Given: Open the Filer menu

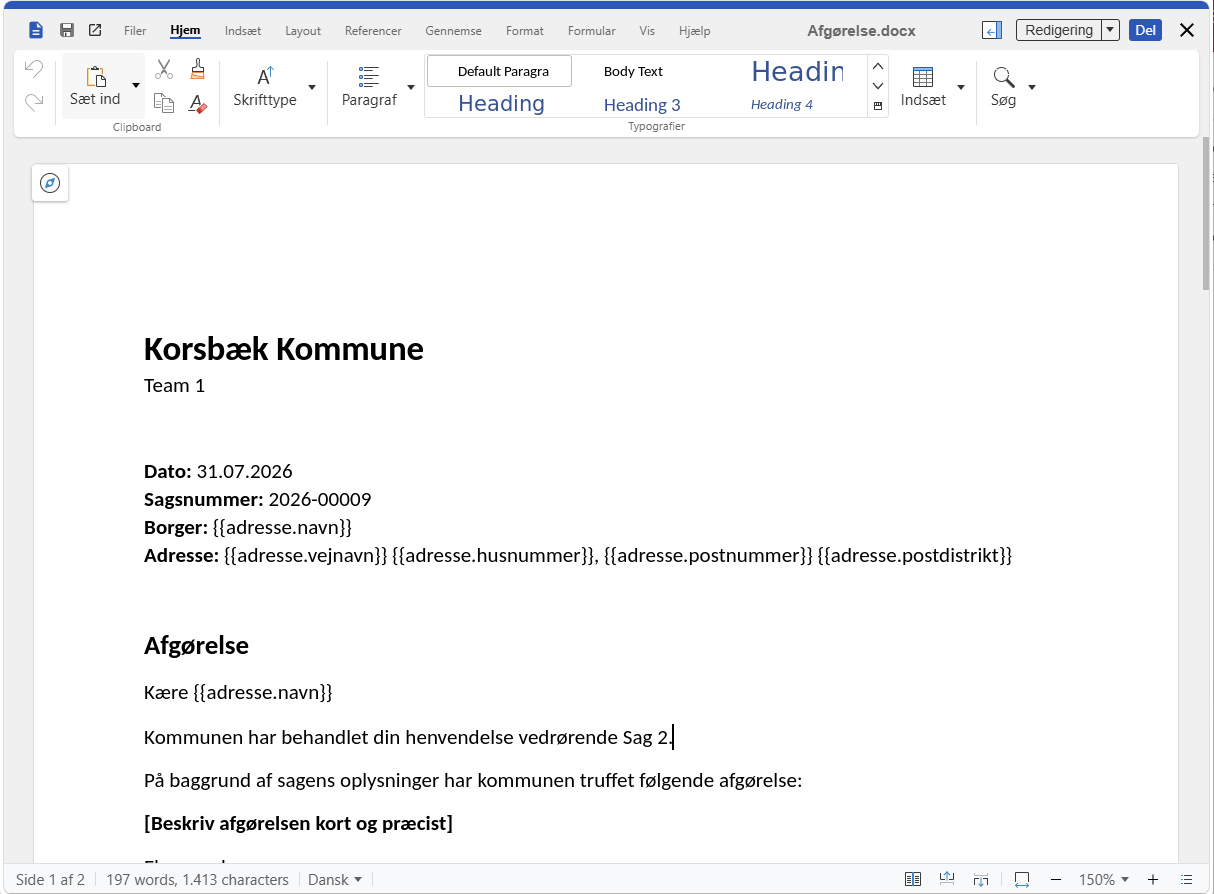Looking at the screenshot, I should (135, 31).
